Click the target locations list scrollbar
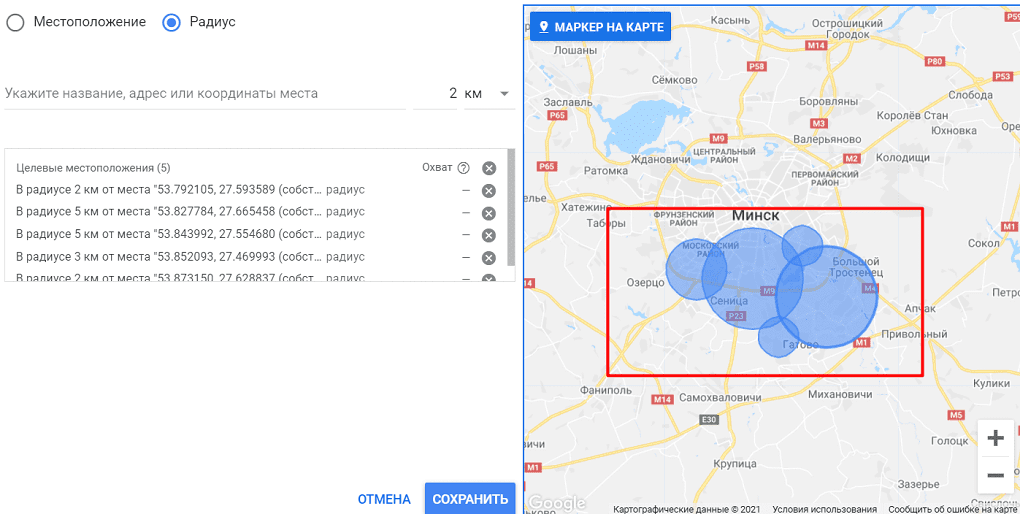 [512, 207]
